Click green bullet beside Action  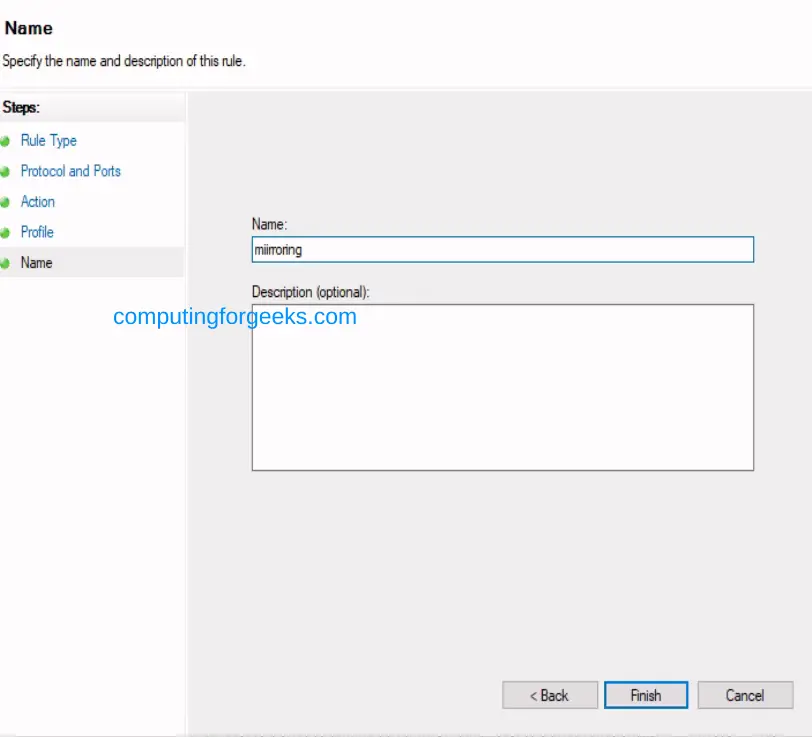coord(5,202)
